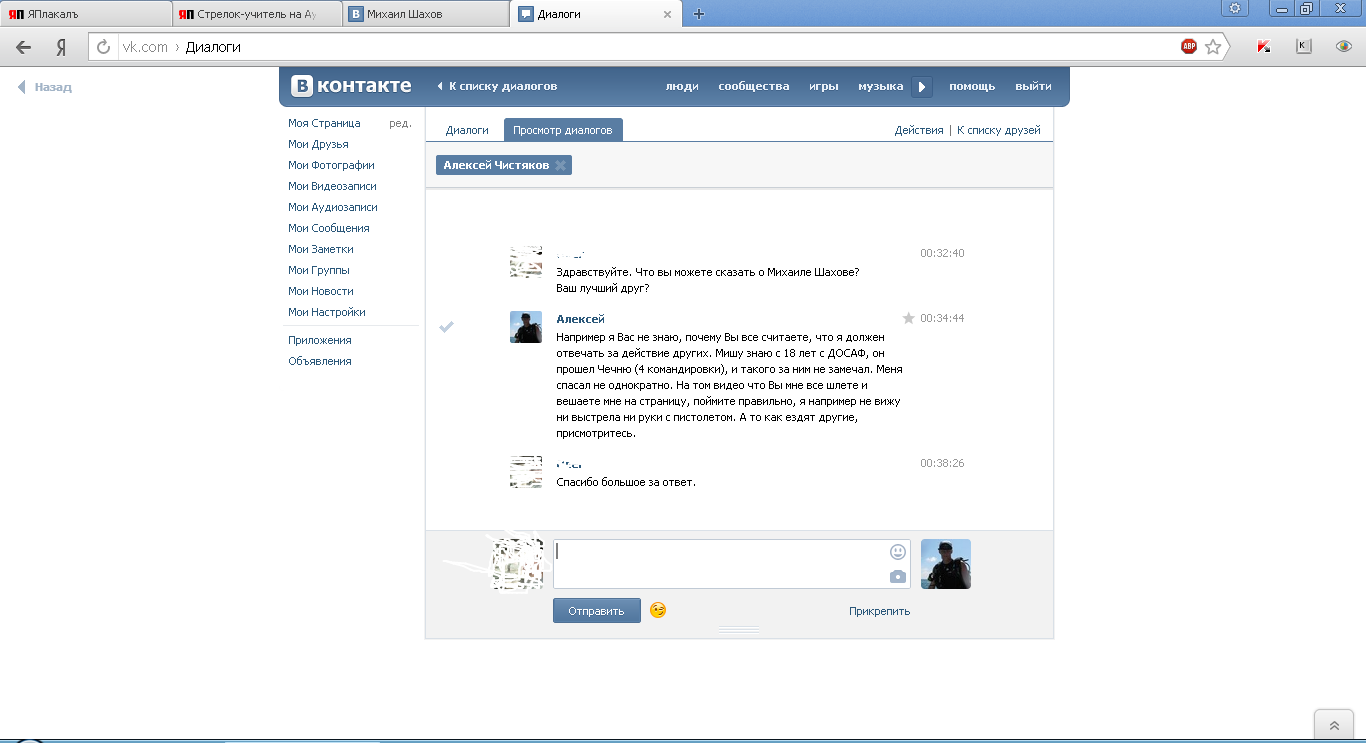The image size is (1366, 743).
Task: Click the Отправить send button
Action: point(596,611)
